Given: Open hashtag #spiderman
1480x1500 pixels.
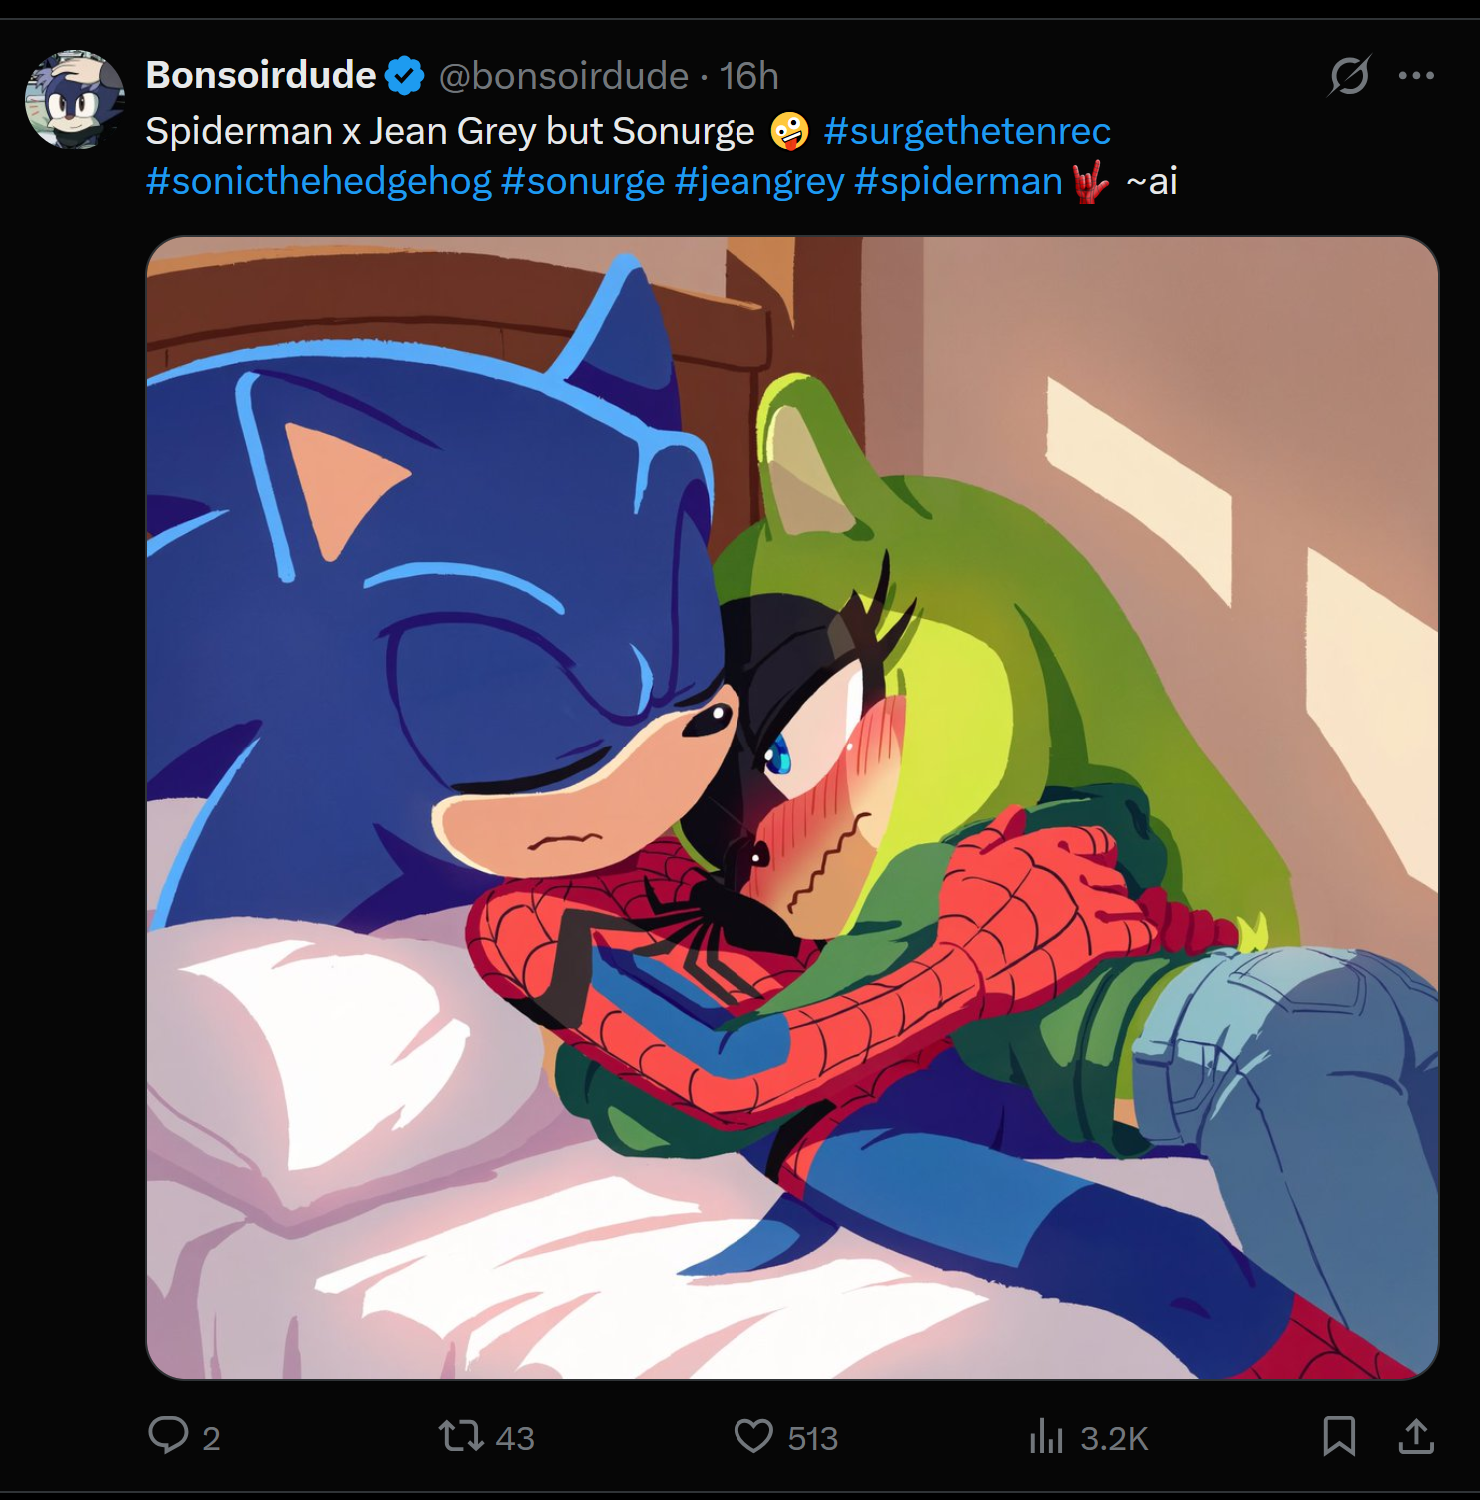Looking at the screenshot, I should click(958, 181).
